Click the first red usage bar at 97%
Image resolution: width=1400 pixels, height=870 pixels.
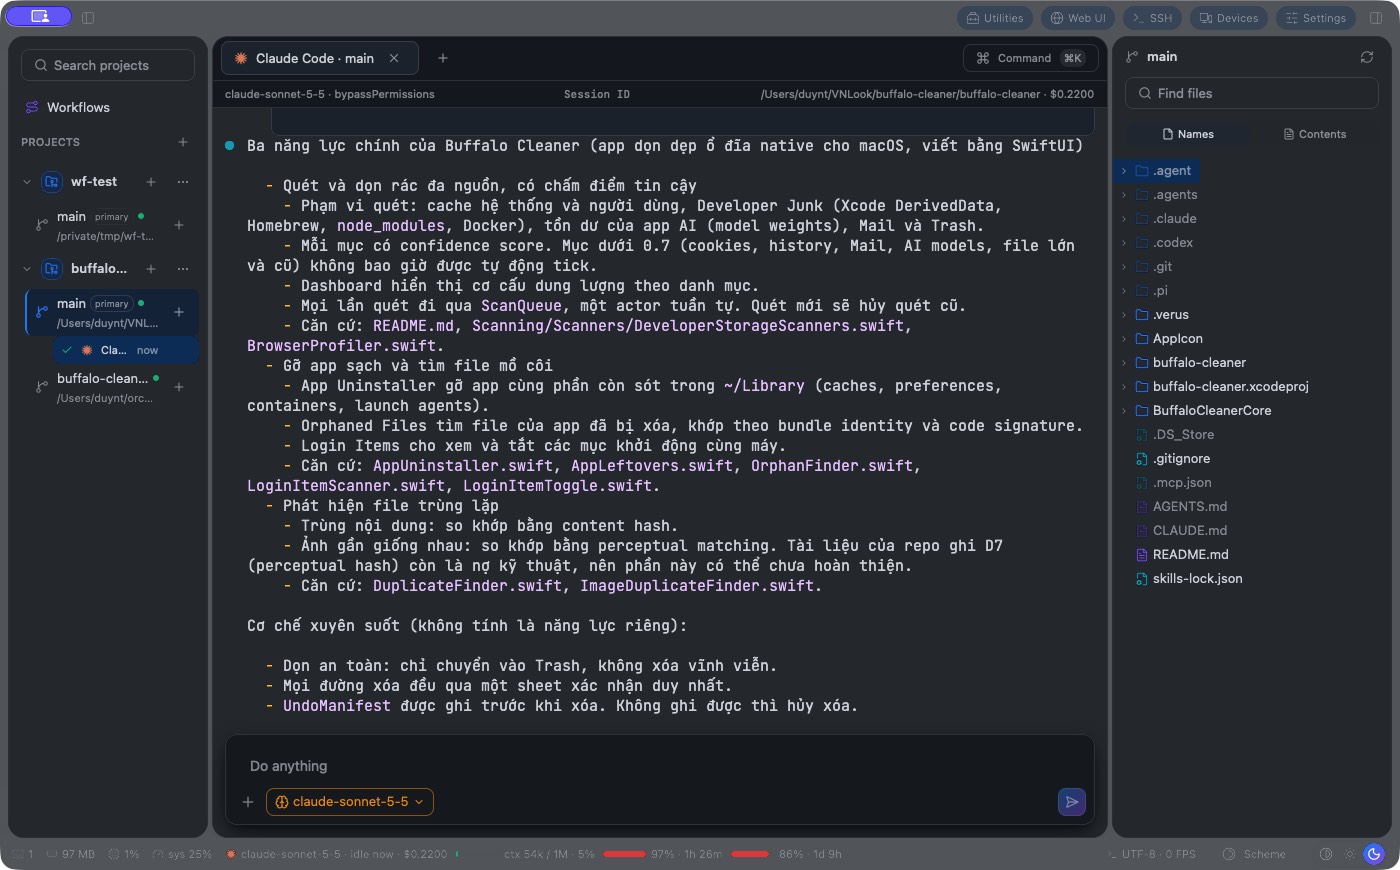pyautogui.click(x=625, y=854)
